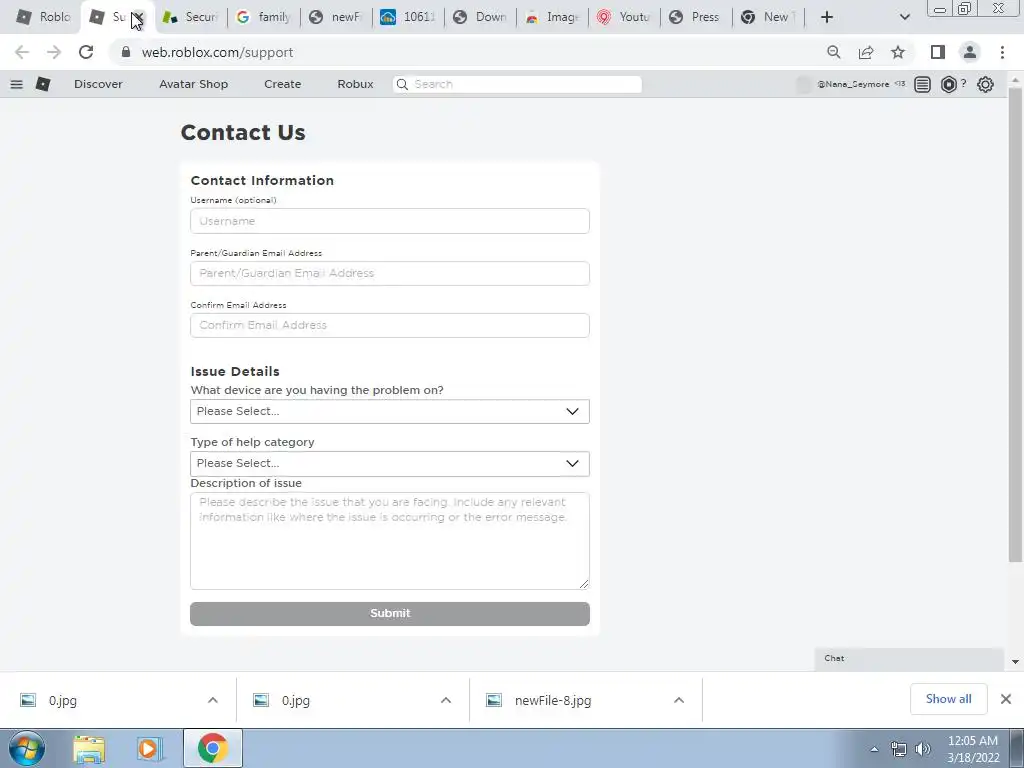
Task: Open the first 0.jpg downloaded file
Action: [62, 700]
